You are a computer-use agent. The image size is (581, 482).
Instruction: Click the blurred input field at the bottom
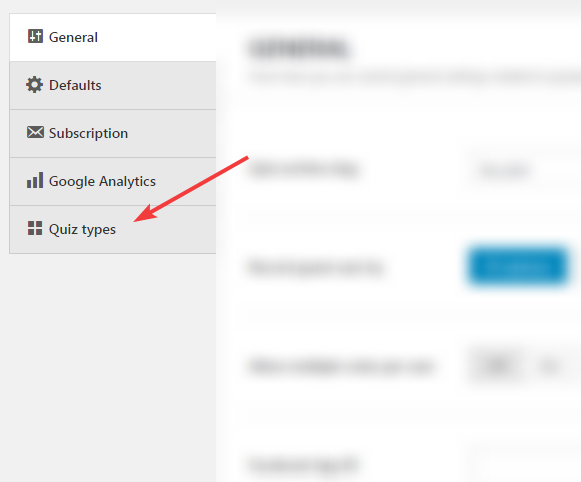pos(522,465)
